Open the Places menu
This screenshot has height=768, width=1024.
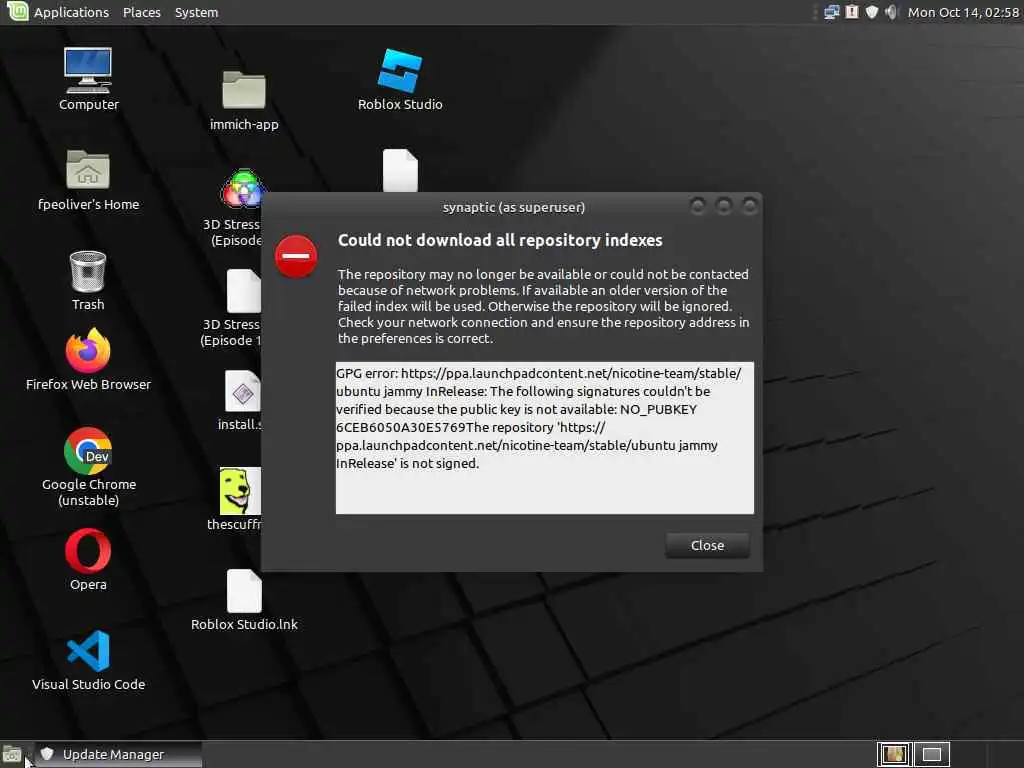(142, 12)
